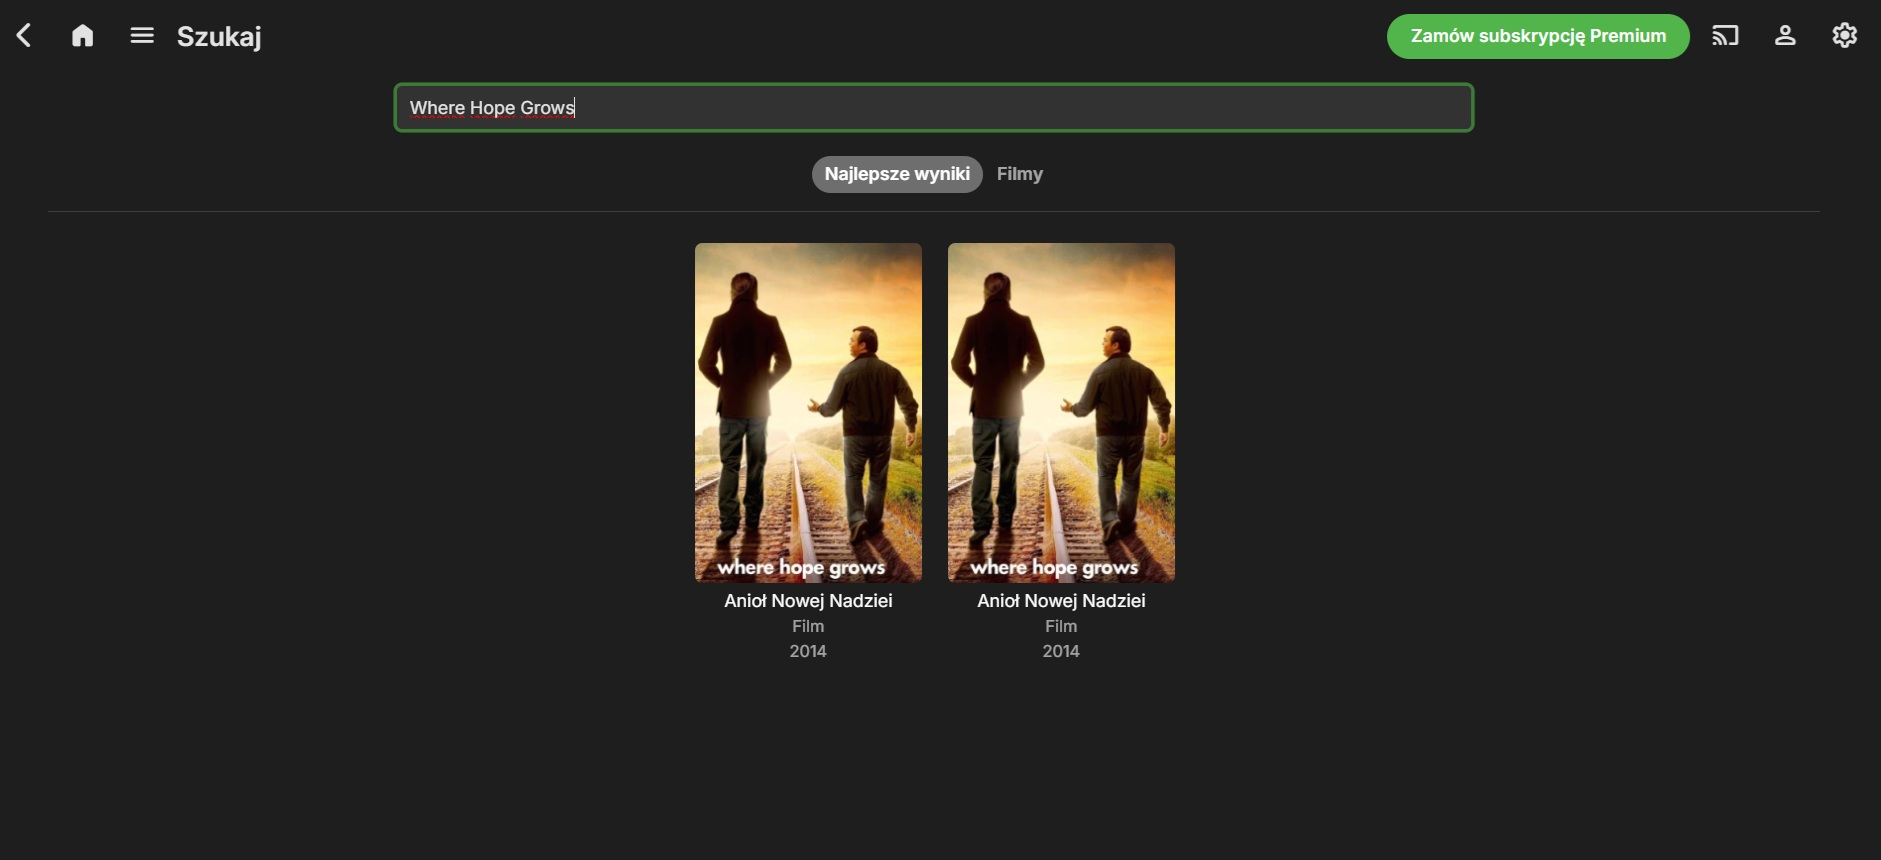The image size is (1881, 860).
Task: Click the Szukaj page heading
Action: click(x=219, y=37)
